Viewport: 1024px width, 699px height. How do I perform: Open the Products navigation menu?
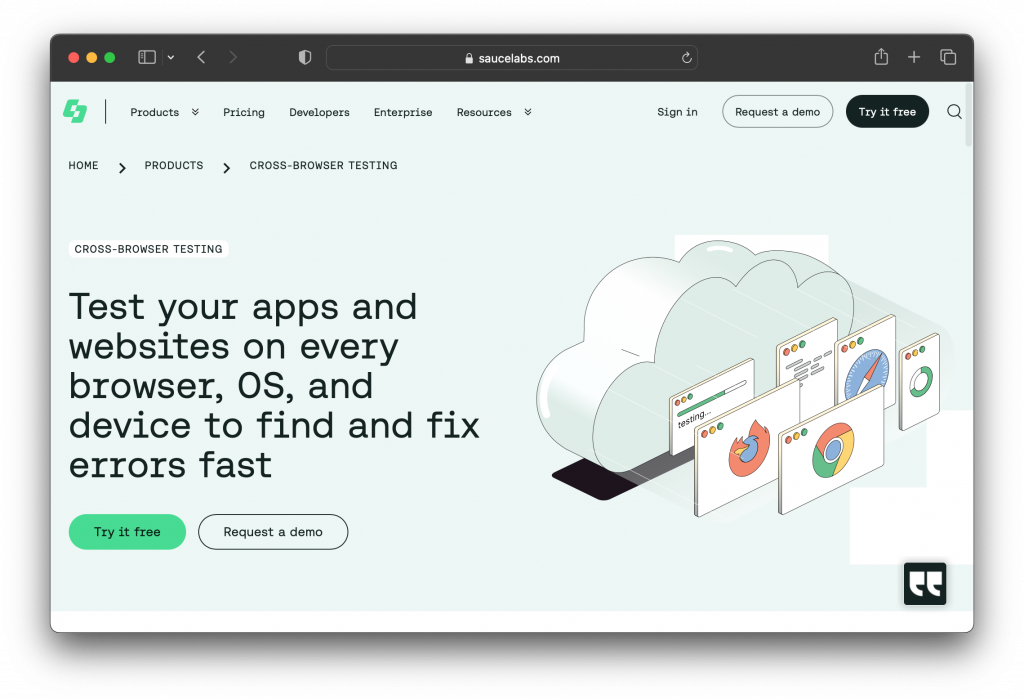coord(154,112)
